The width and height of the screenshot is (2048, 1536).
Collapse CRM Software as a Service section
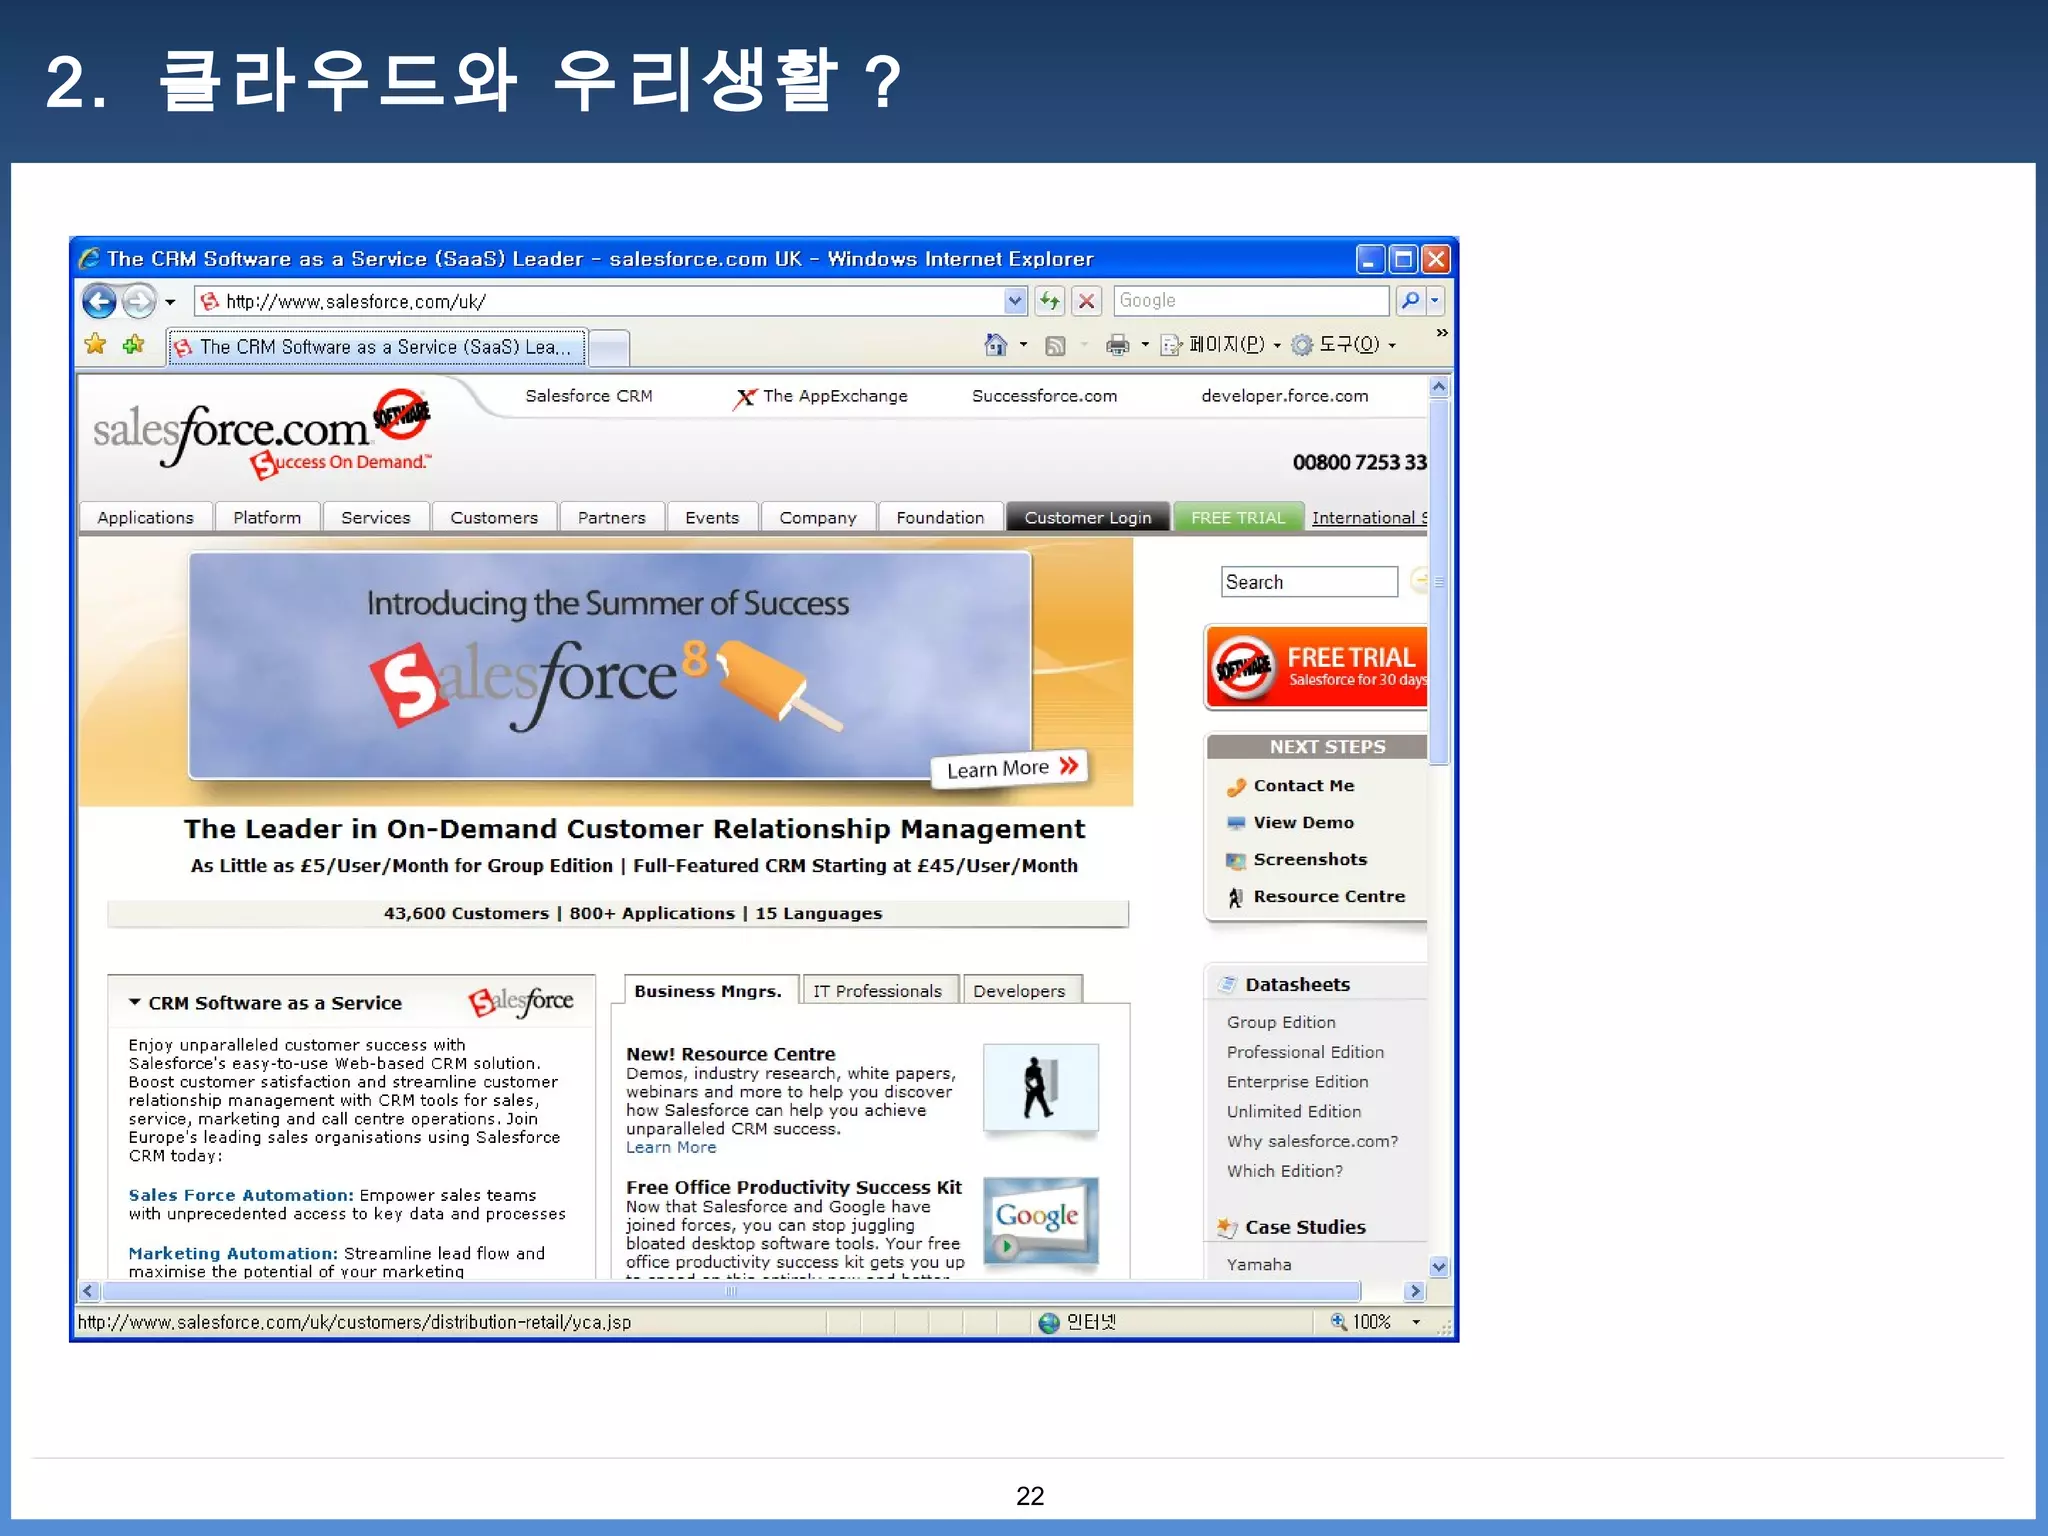pyautogui.click(x=134, y=1002)
